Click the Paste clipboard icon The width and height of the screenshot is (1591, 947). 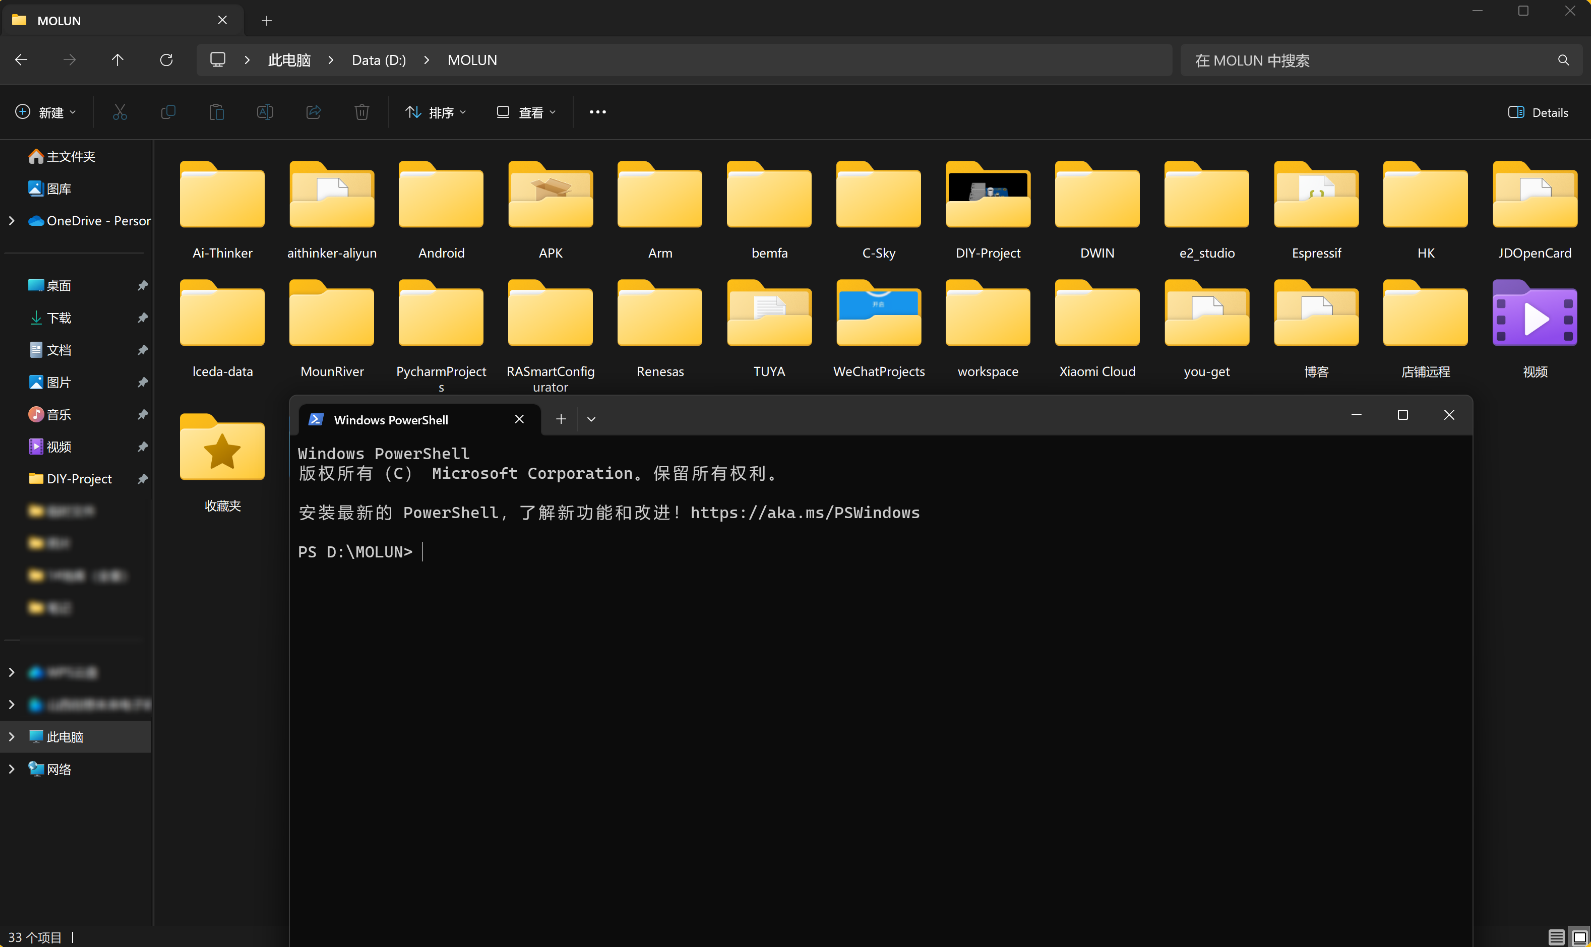[216, 112]
